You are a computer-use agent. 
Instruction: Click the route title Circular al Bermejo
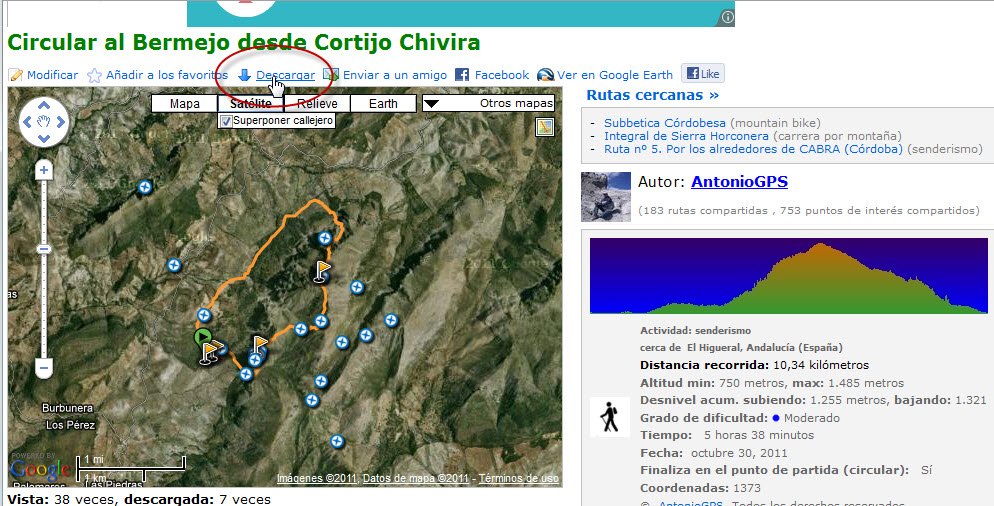pos(244,42)
